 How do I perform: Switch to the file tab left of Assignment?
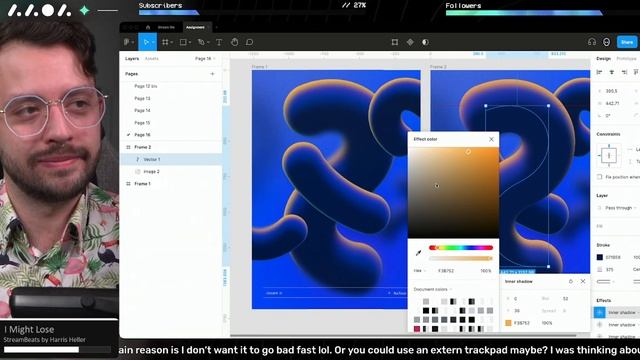click(x=166, y=27)
